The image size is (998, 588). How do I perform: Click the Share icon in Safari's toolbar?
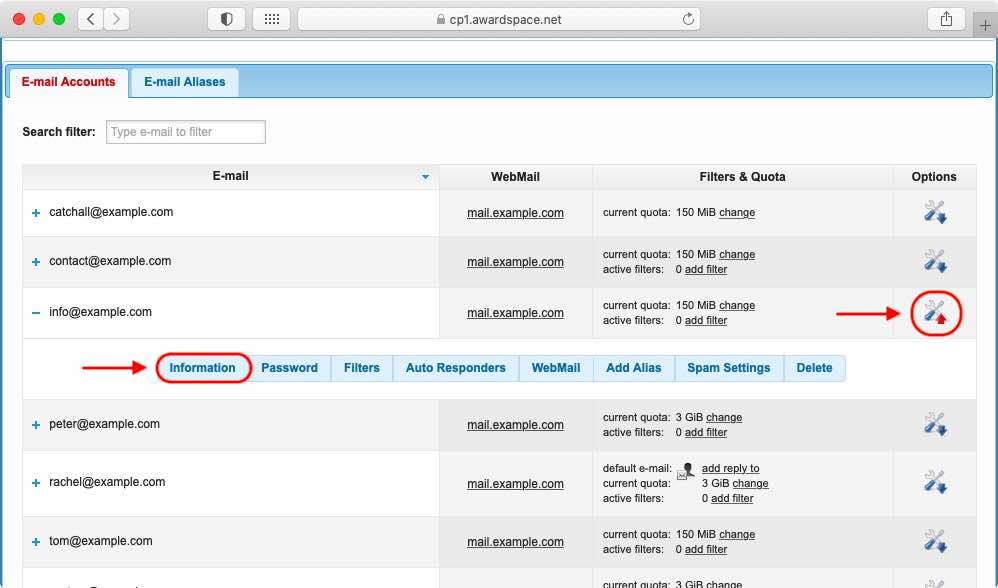(946, 18)
